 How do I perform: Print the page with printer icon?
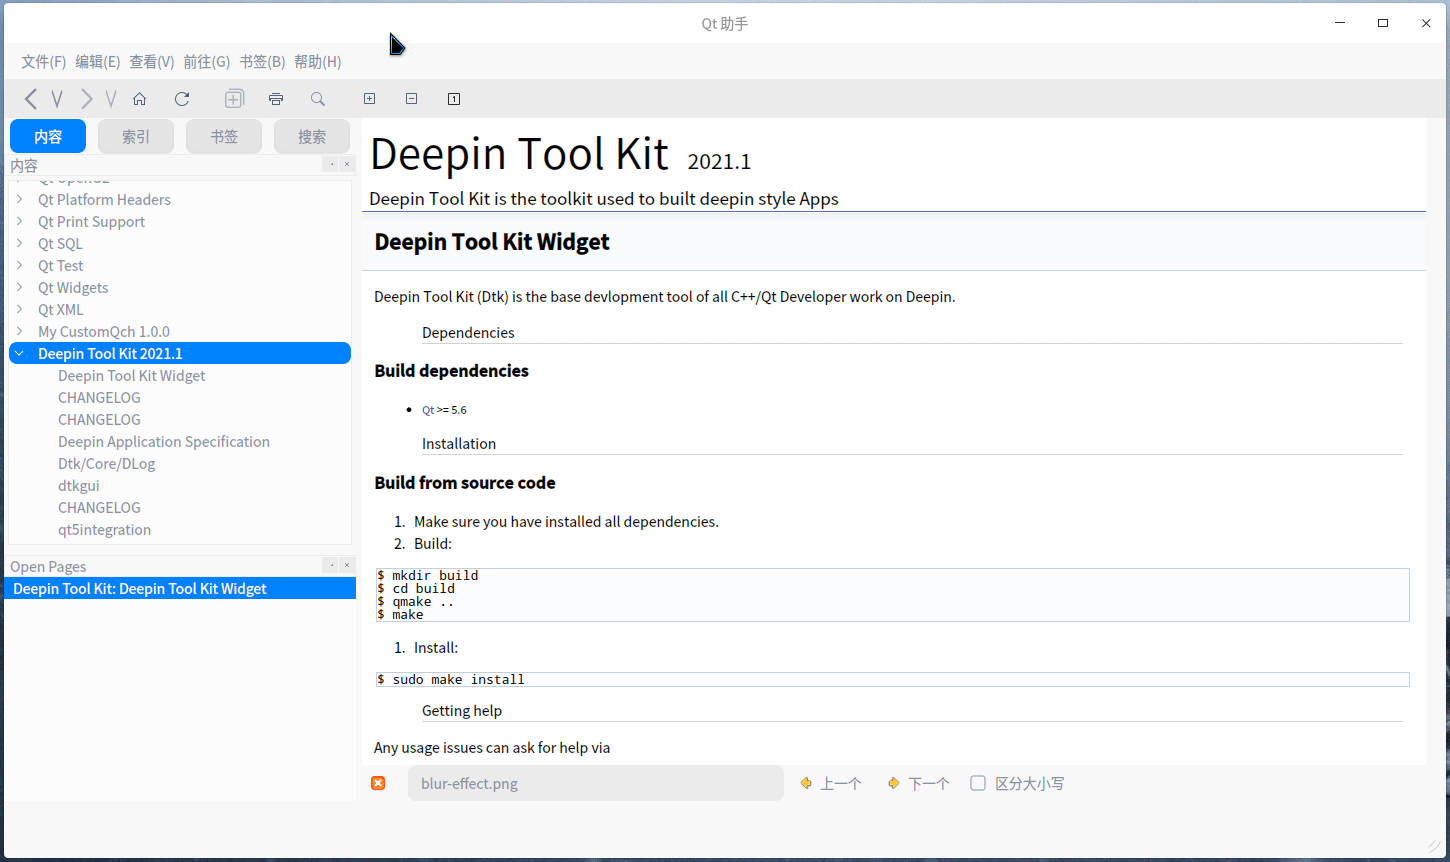276,99
